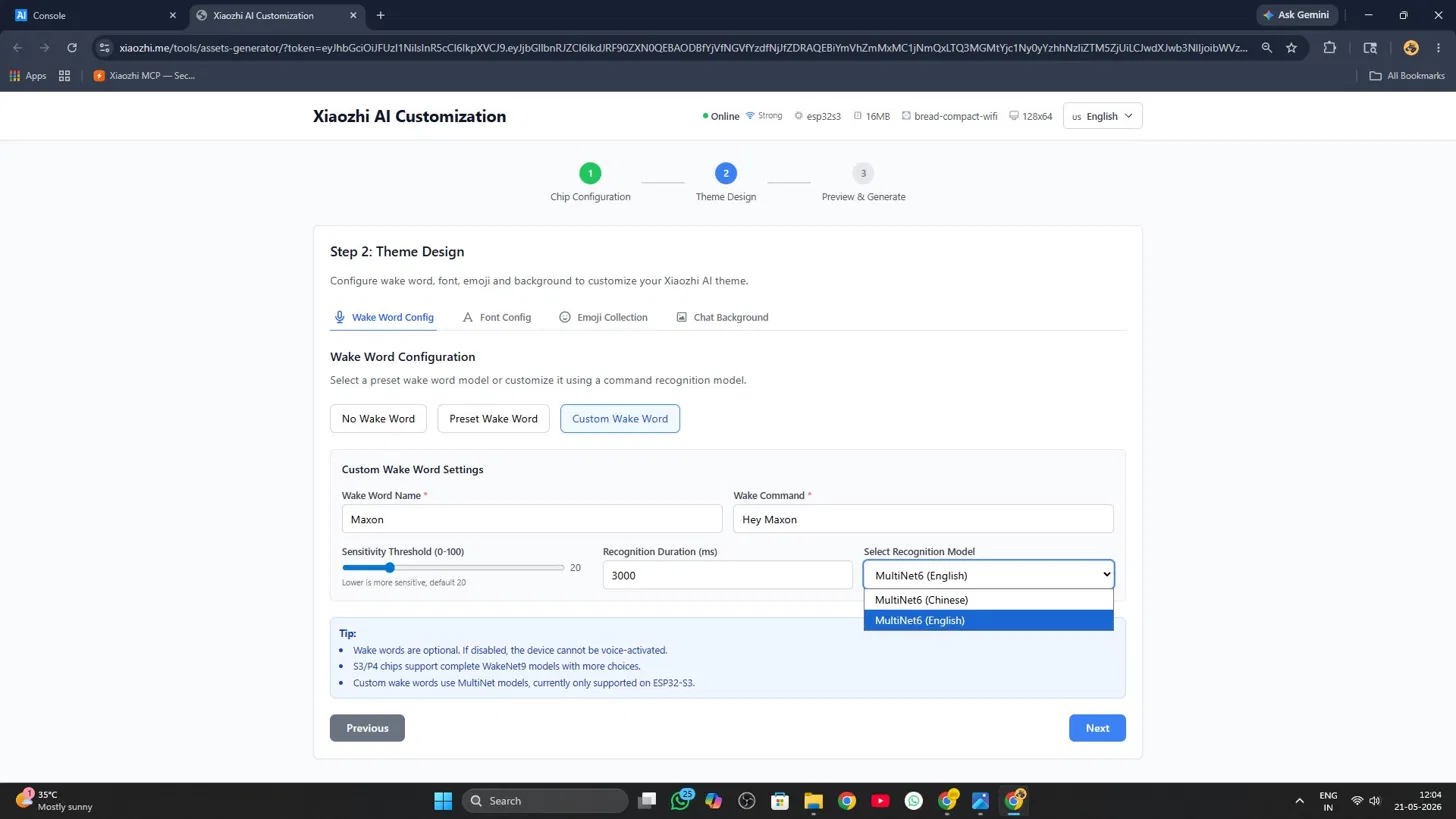Click the 128x64 display label

pyautogui.click(x=1030, y=116)
